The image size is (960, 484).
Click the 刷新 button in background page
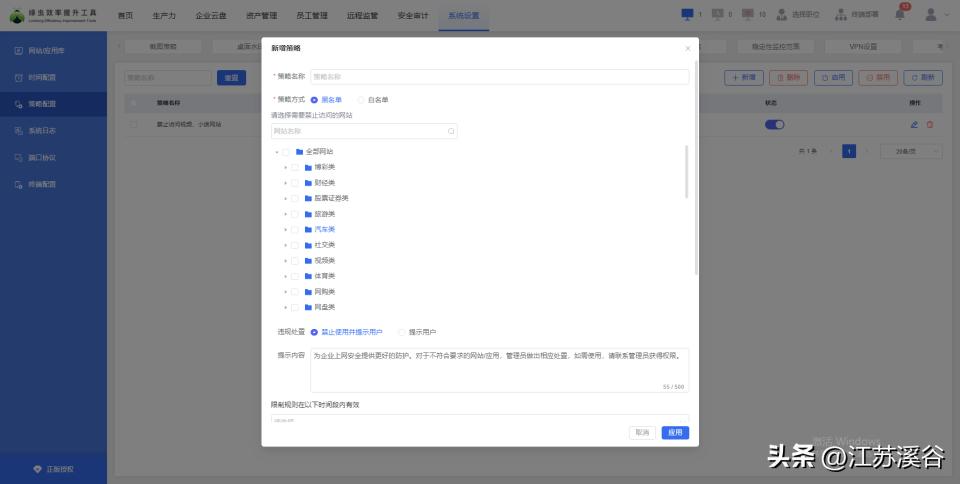923,78
